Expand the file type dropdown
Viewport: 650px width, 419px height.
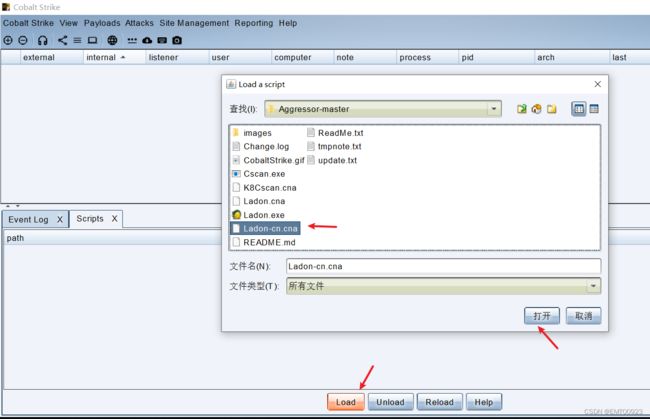[x=593, y=286]
